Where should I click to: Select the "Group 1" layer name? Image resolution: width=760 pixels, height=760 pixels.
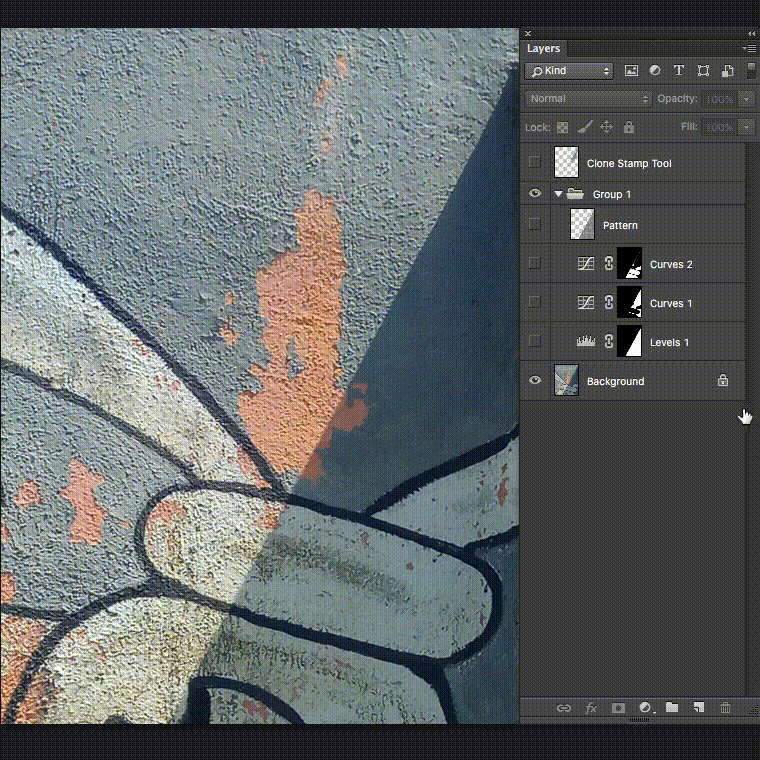(612, 194)
